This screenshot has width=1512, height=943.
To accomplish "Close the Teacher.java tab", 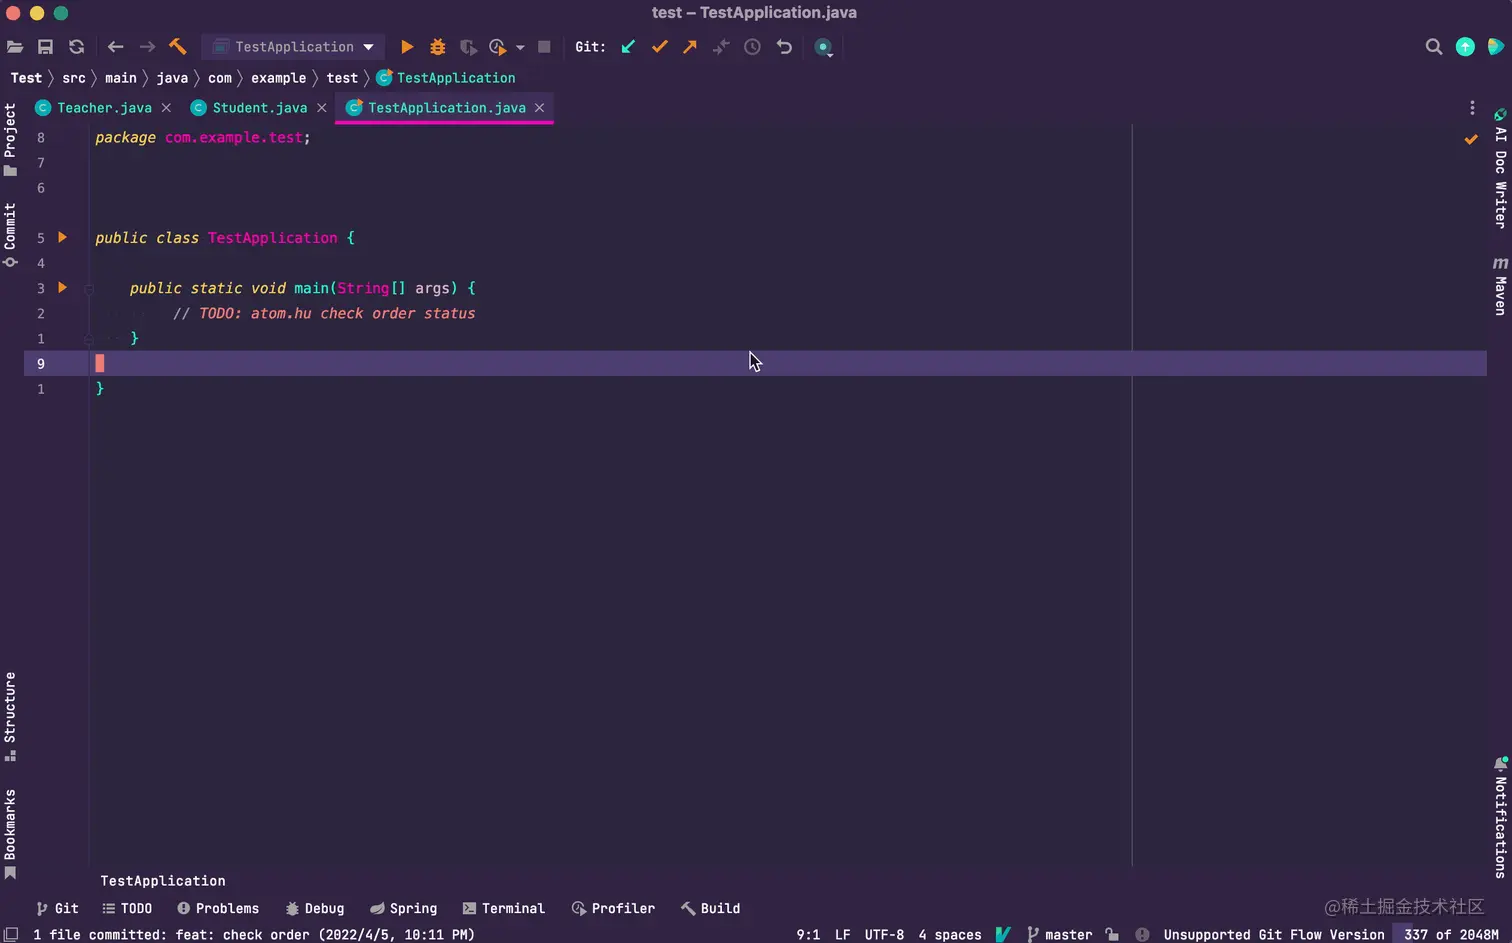I will pyautogui.click(x=166, y=108).
